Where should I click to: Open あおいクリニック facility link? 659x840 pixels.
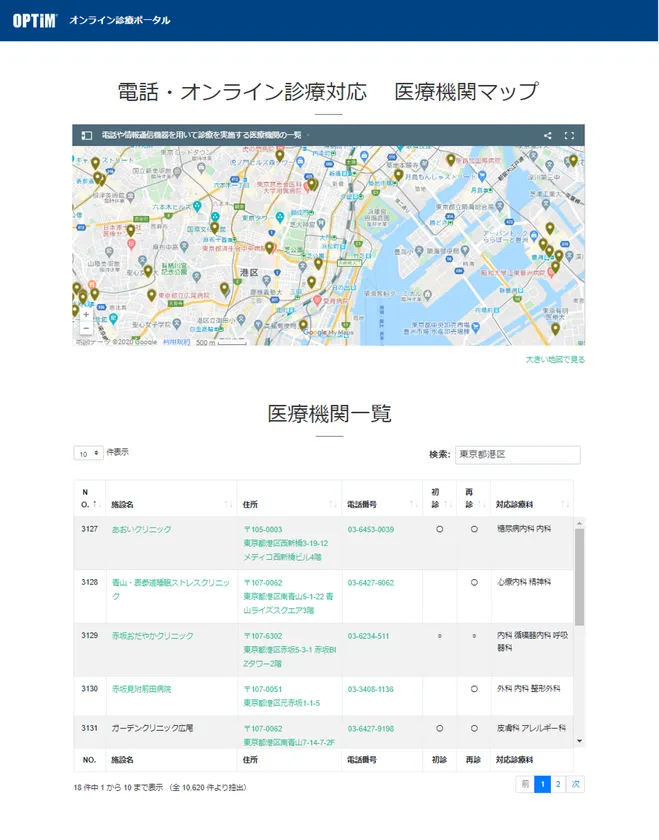[141, 529]
